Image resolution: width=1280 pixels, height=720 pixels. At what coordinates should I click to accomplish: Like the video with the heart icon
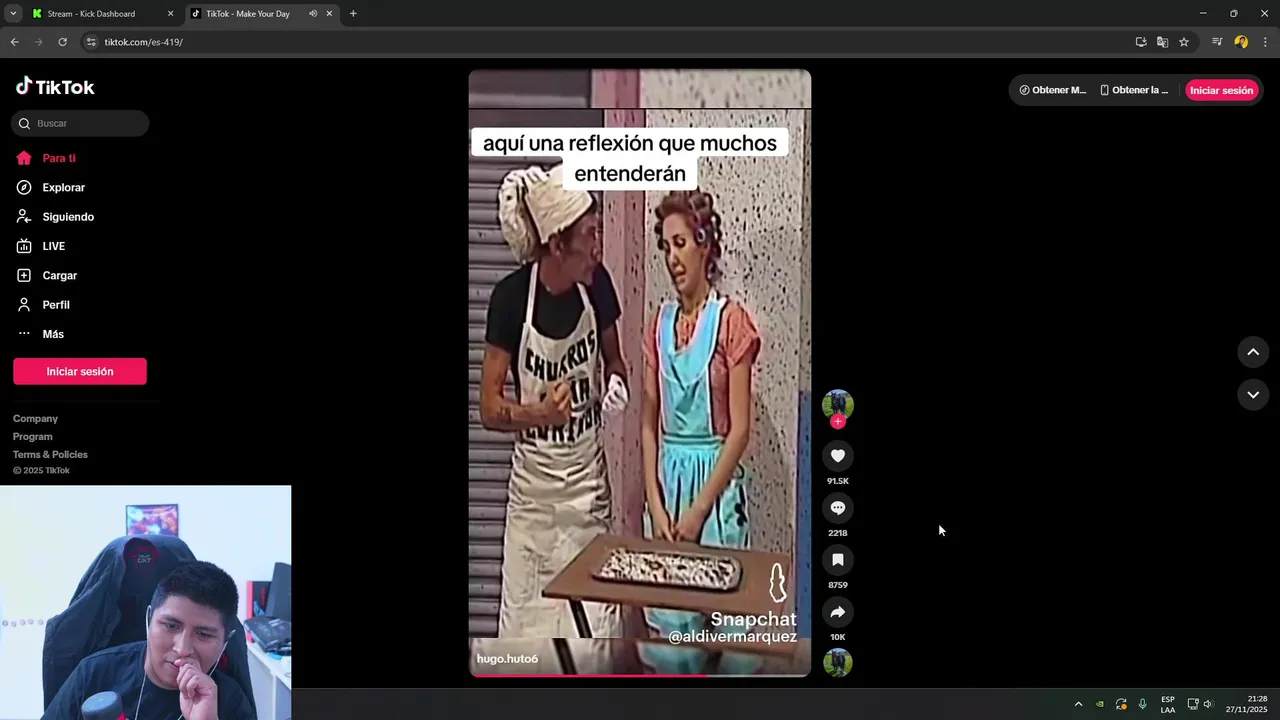coord(838,456)
